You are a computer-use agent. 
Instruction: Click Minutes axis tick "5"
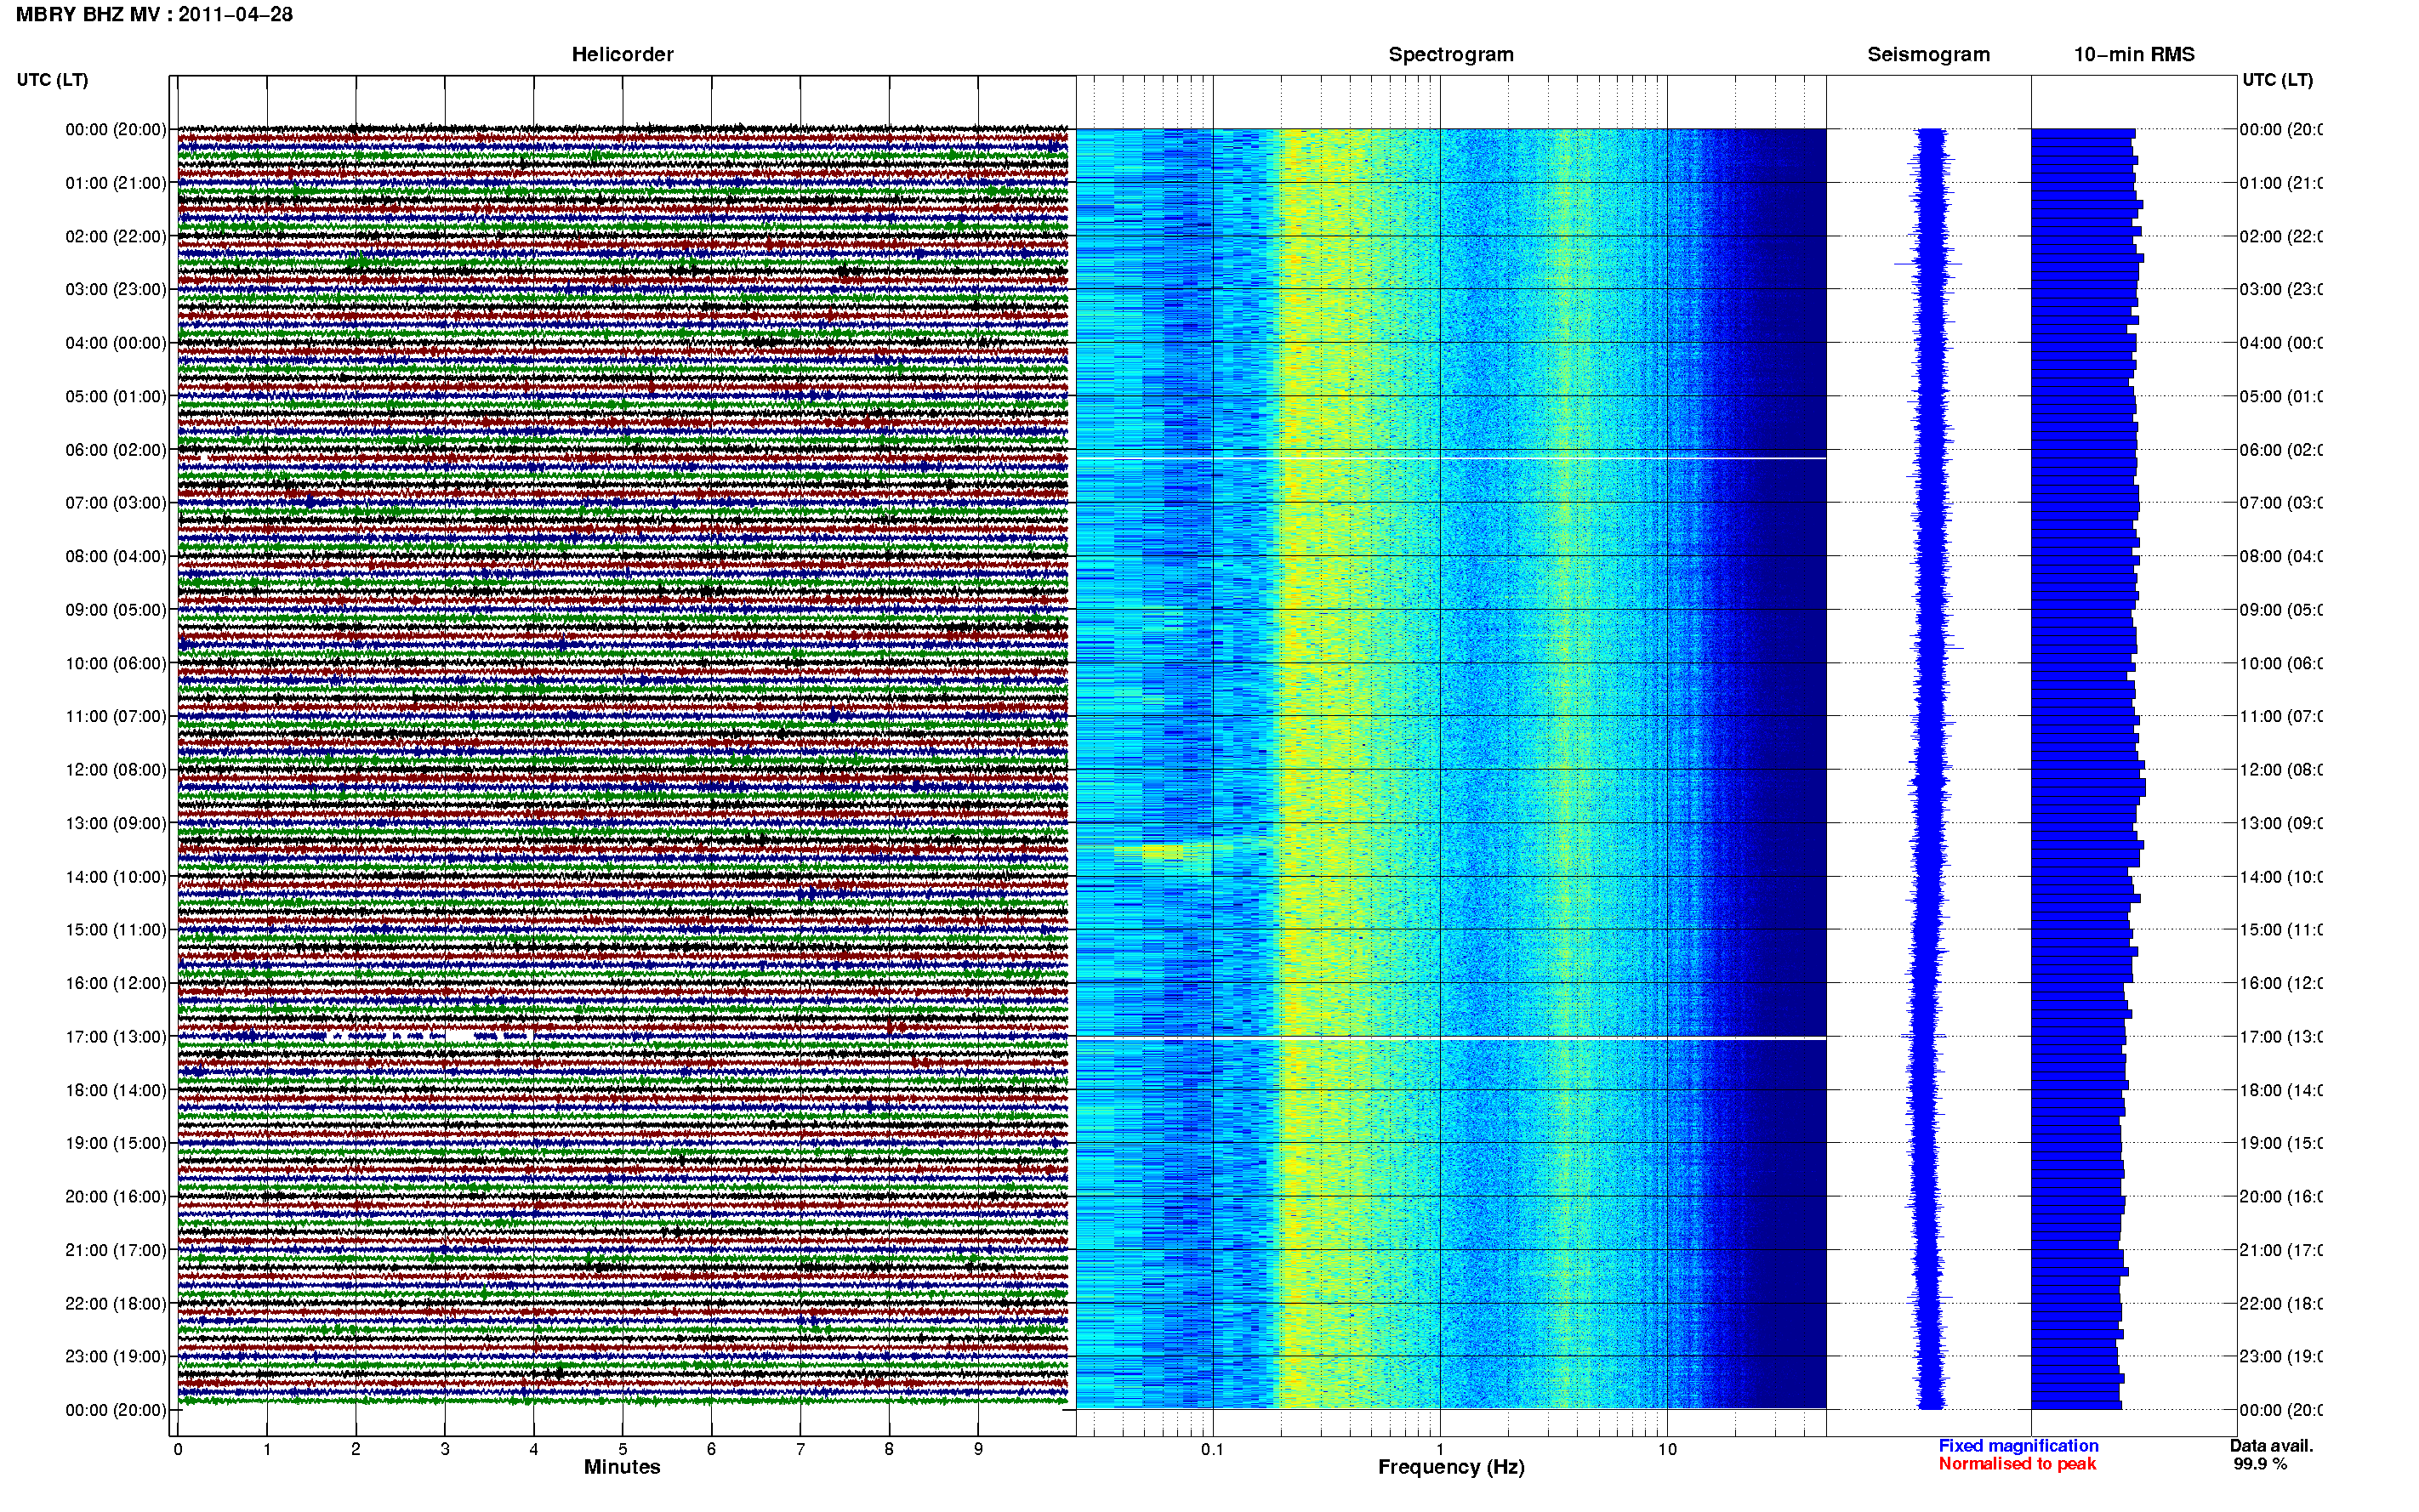(x=623, y=1449)
